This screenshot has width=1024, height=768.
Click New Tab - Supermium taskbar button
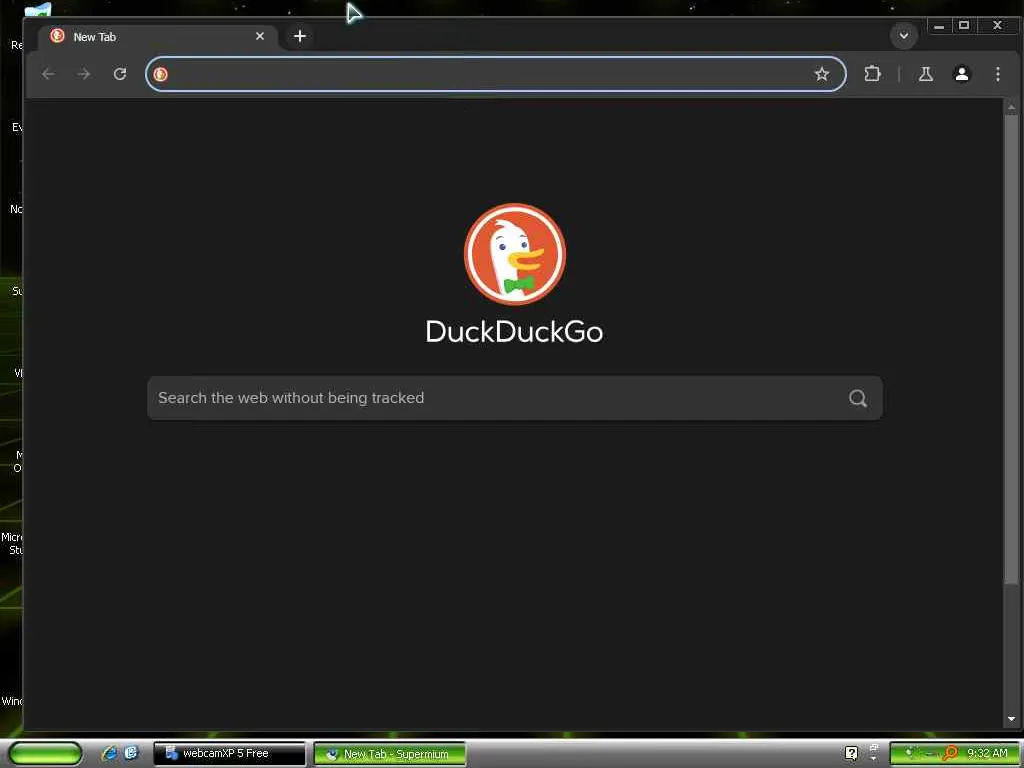pyautogui.click(x=390, y=754)
